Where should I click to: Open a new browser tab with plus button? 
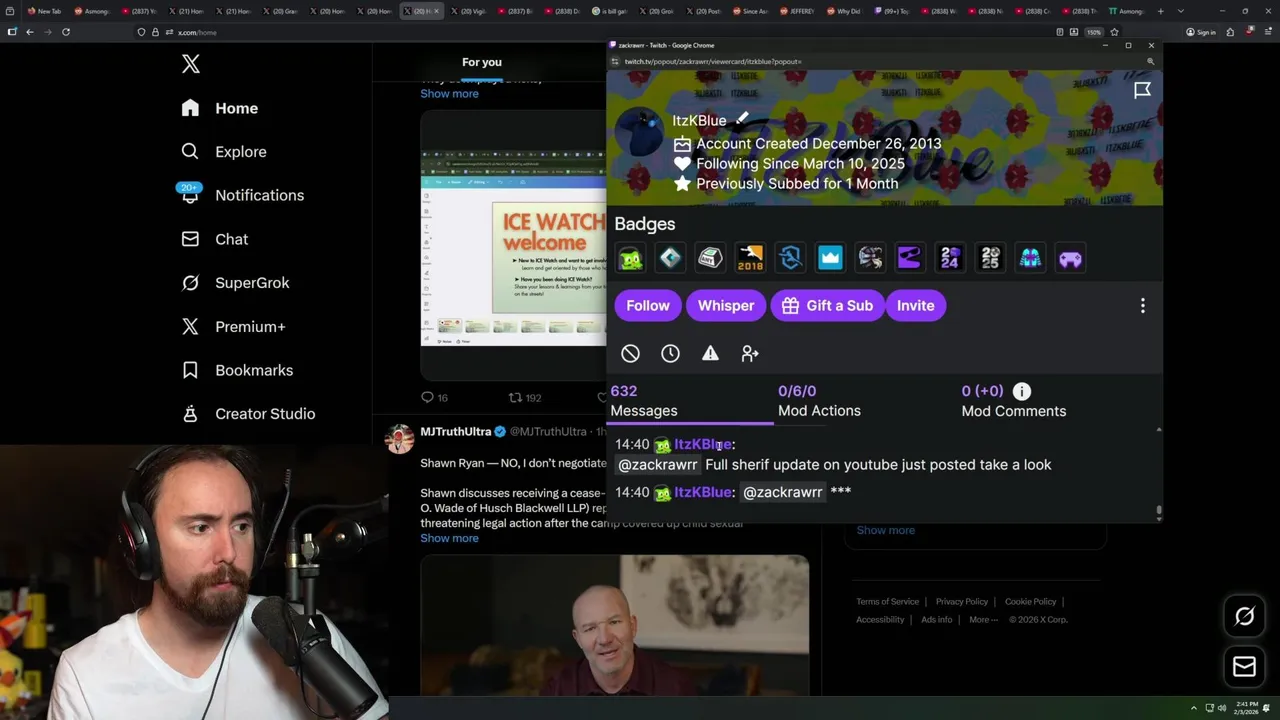point(1160,11)
